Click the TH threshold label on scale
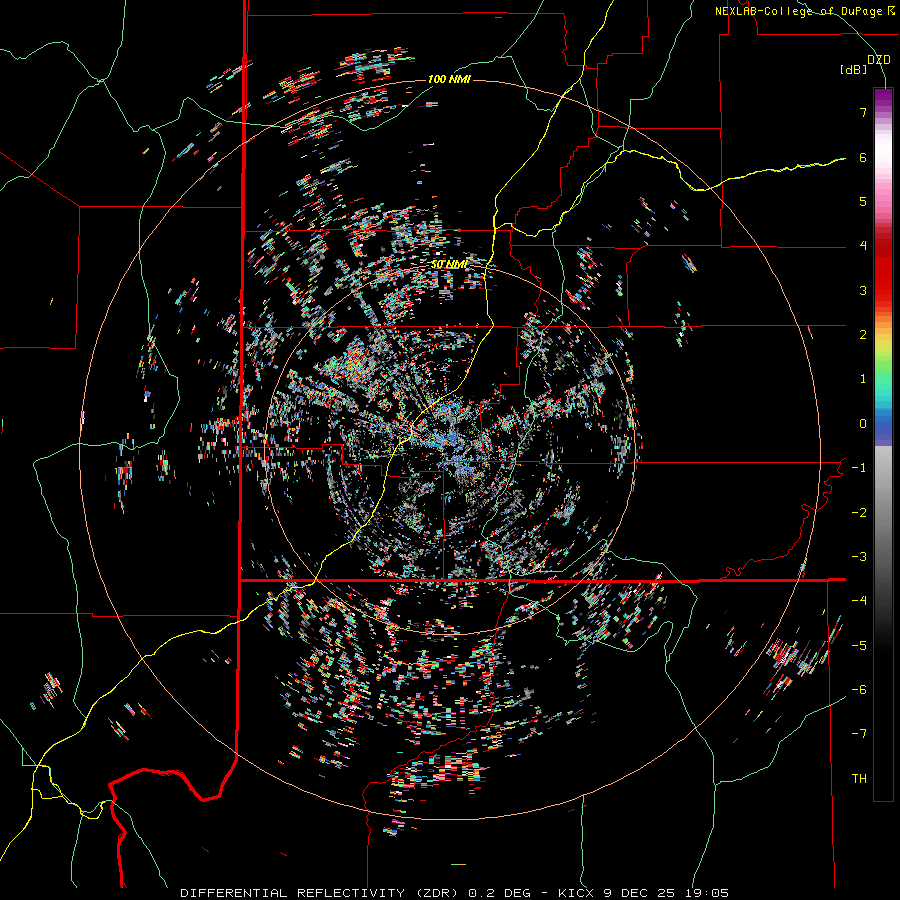The height and width of the screenshot is (900, 900). click(859, 779)
